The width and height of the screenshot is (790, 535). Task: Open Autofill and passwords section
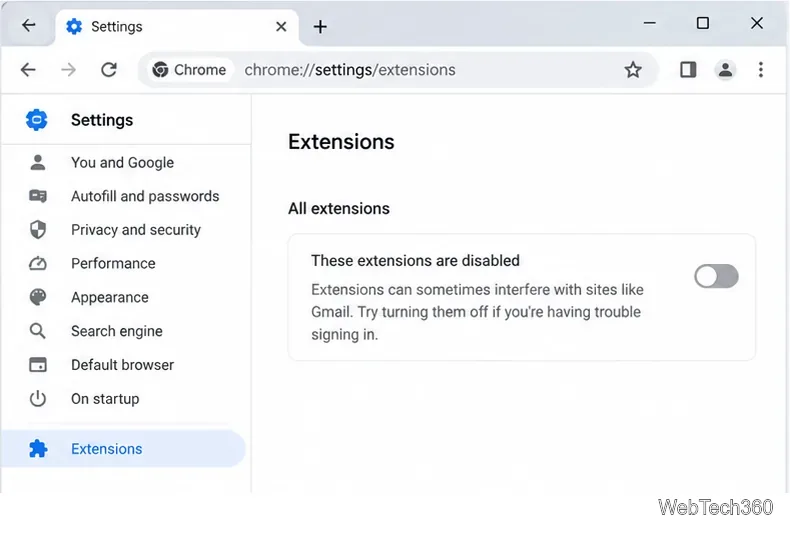point(126,196)
